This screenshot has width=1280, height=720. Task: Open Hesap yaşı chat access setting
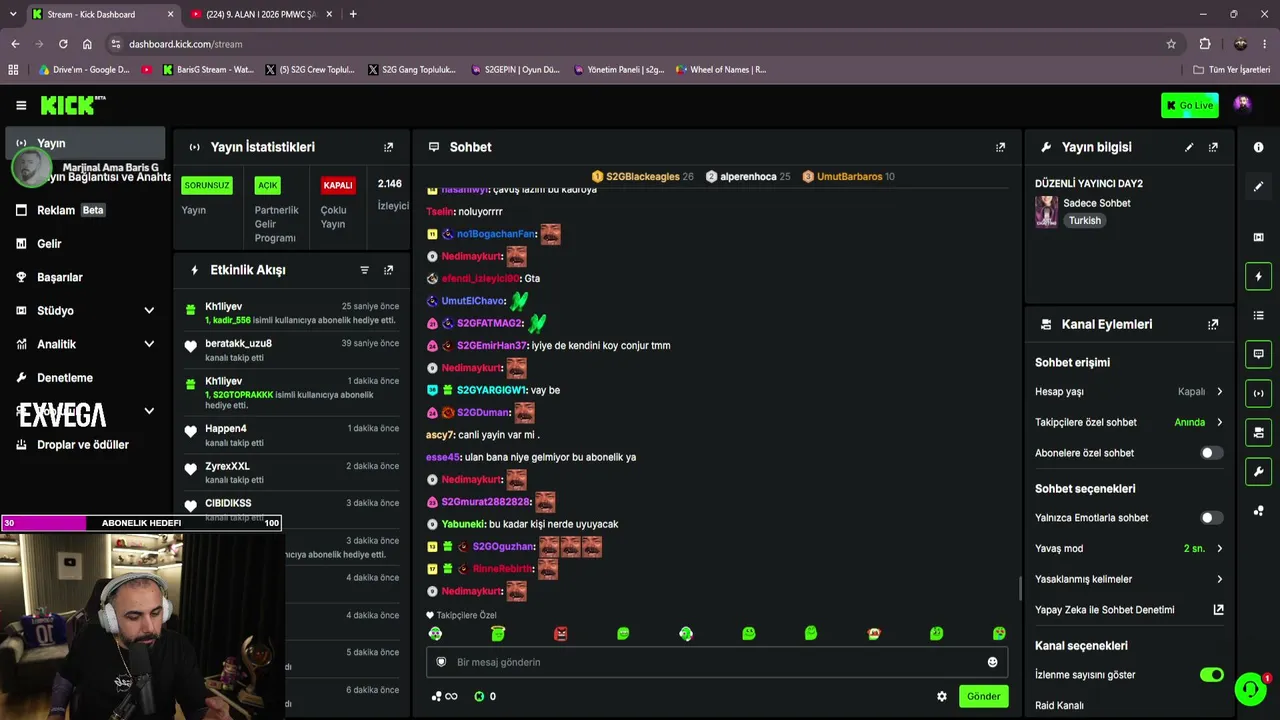tap(1129, 392)
